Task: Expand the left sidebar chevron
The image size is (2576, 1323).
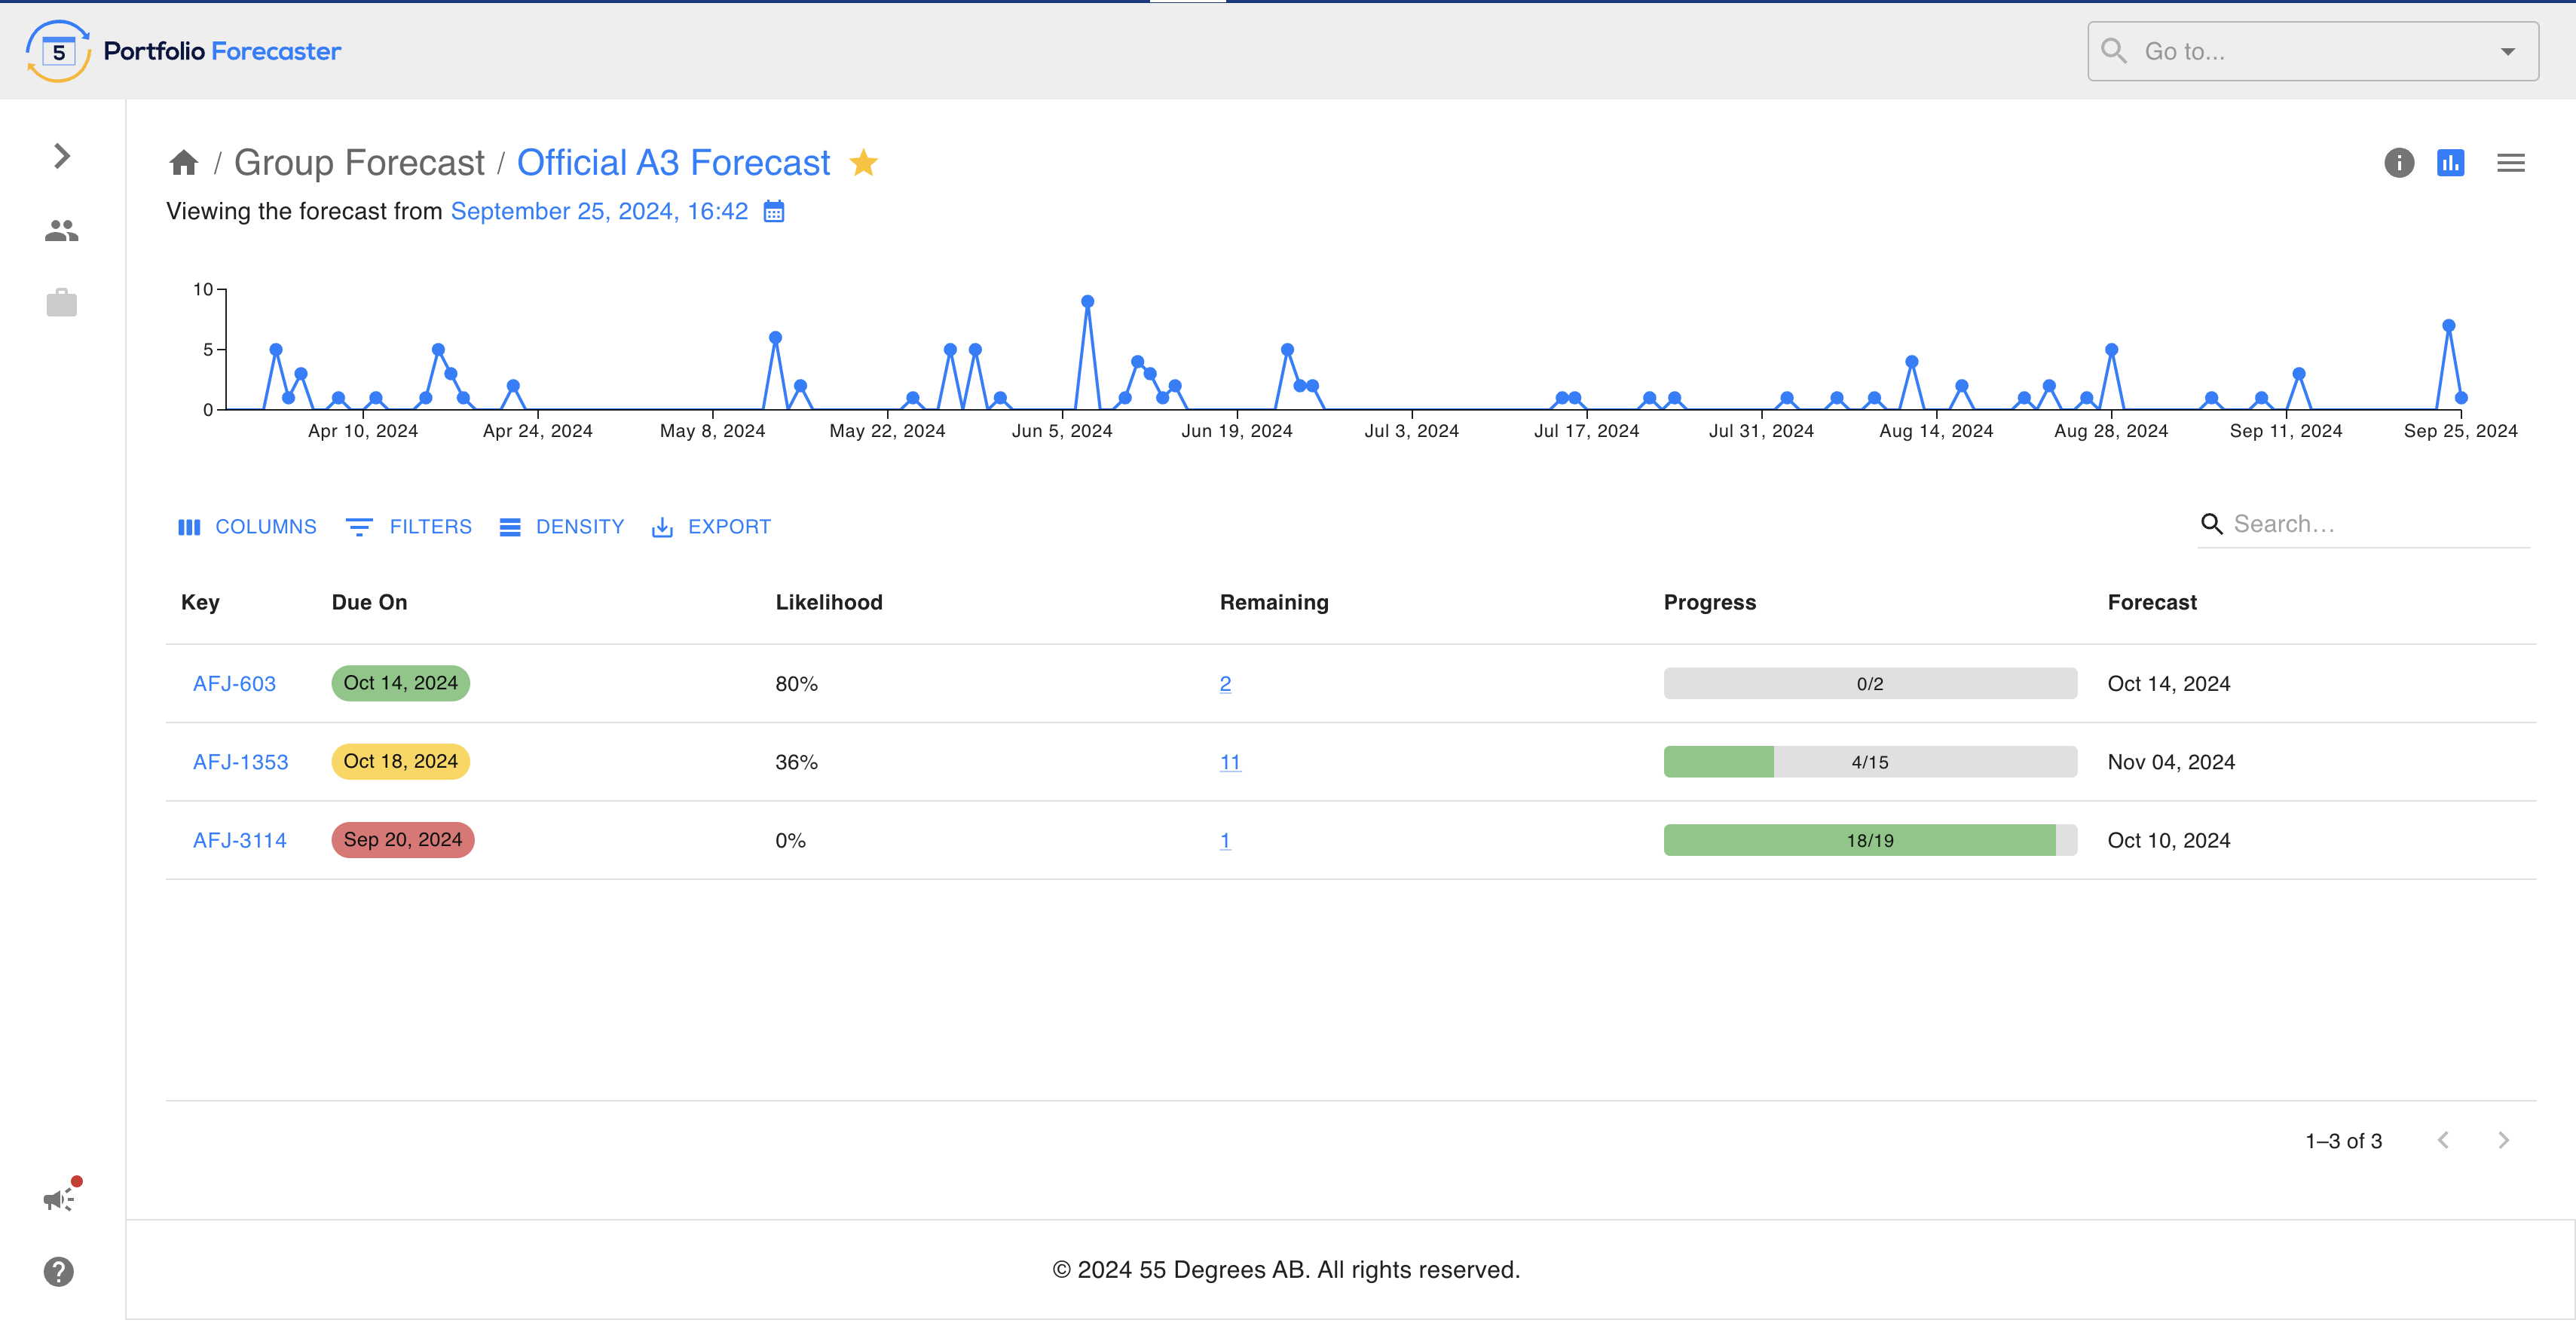Action: coord(61,156)
